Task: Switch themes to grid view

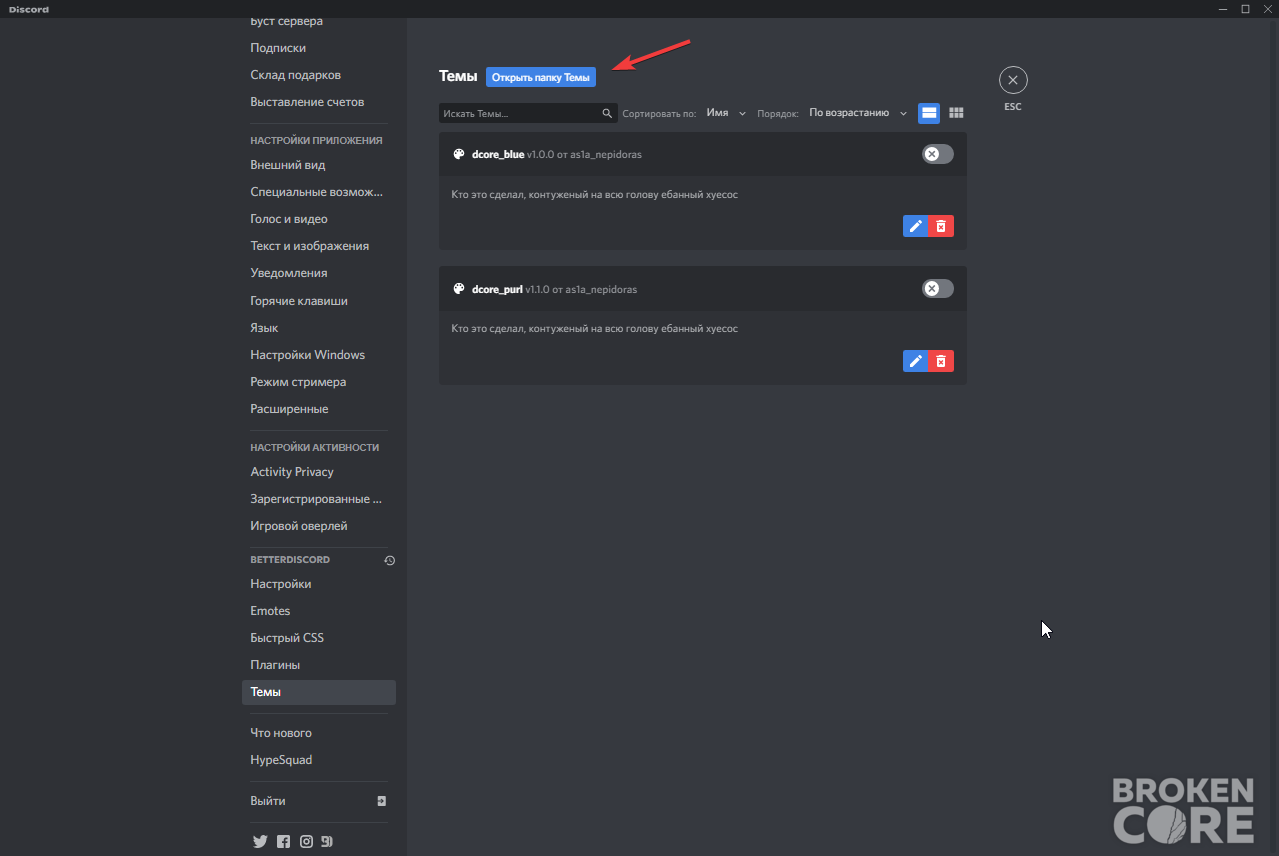Action: tap(956, 113)
